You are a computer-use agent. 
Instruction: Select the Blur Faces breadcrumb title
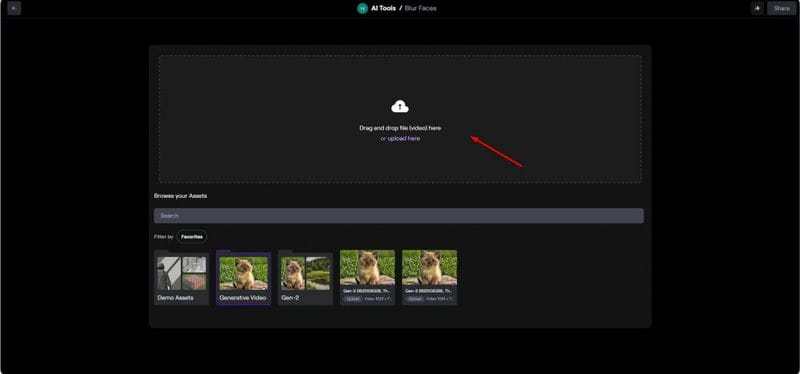[420, 8]
